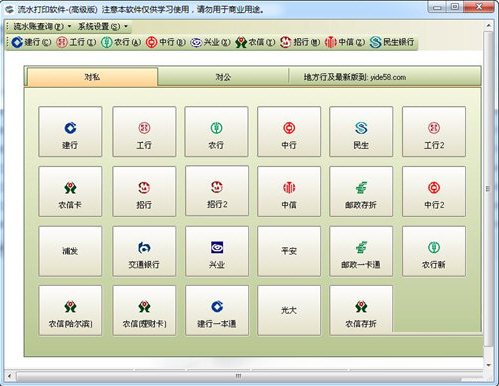
Task: Click the 农信卡 tile
Action: pyautogui.click(x=70, y=191)
